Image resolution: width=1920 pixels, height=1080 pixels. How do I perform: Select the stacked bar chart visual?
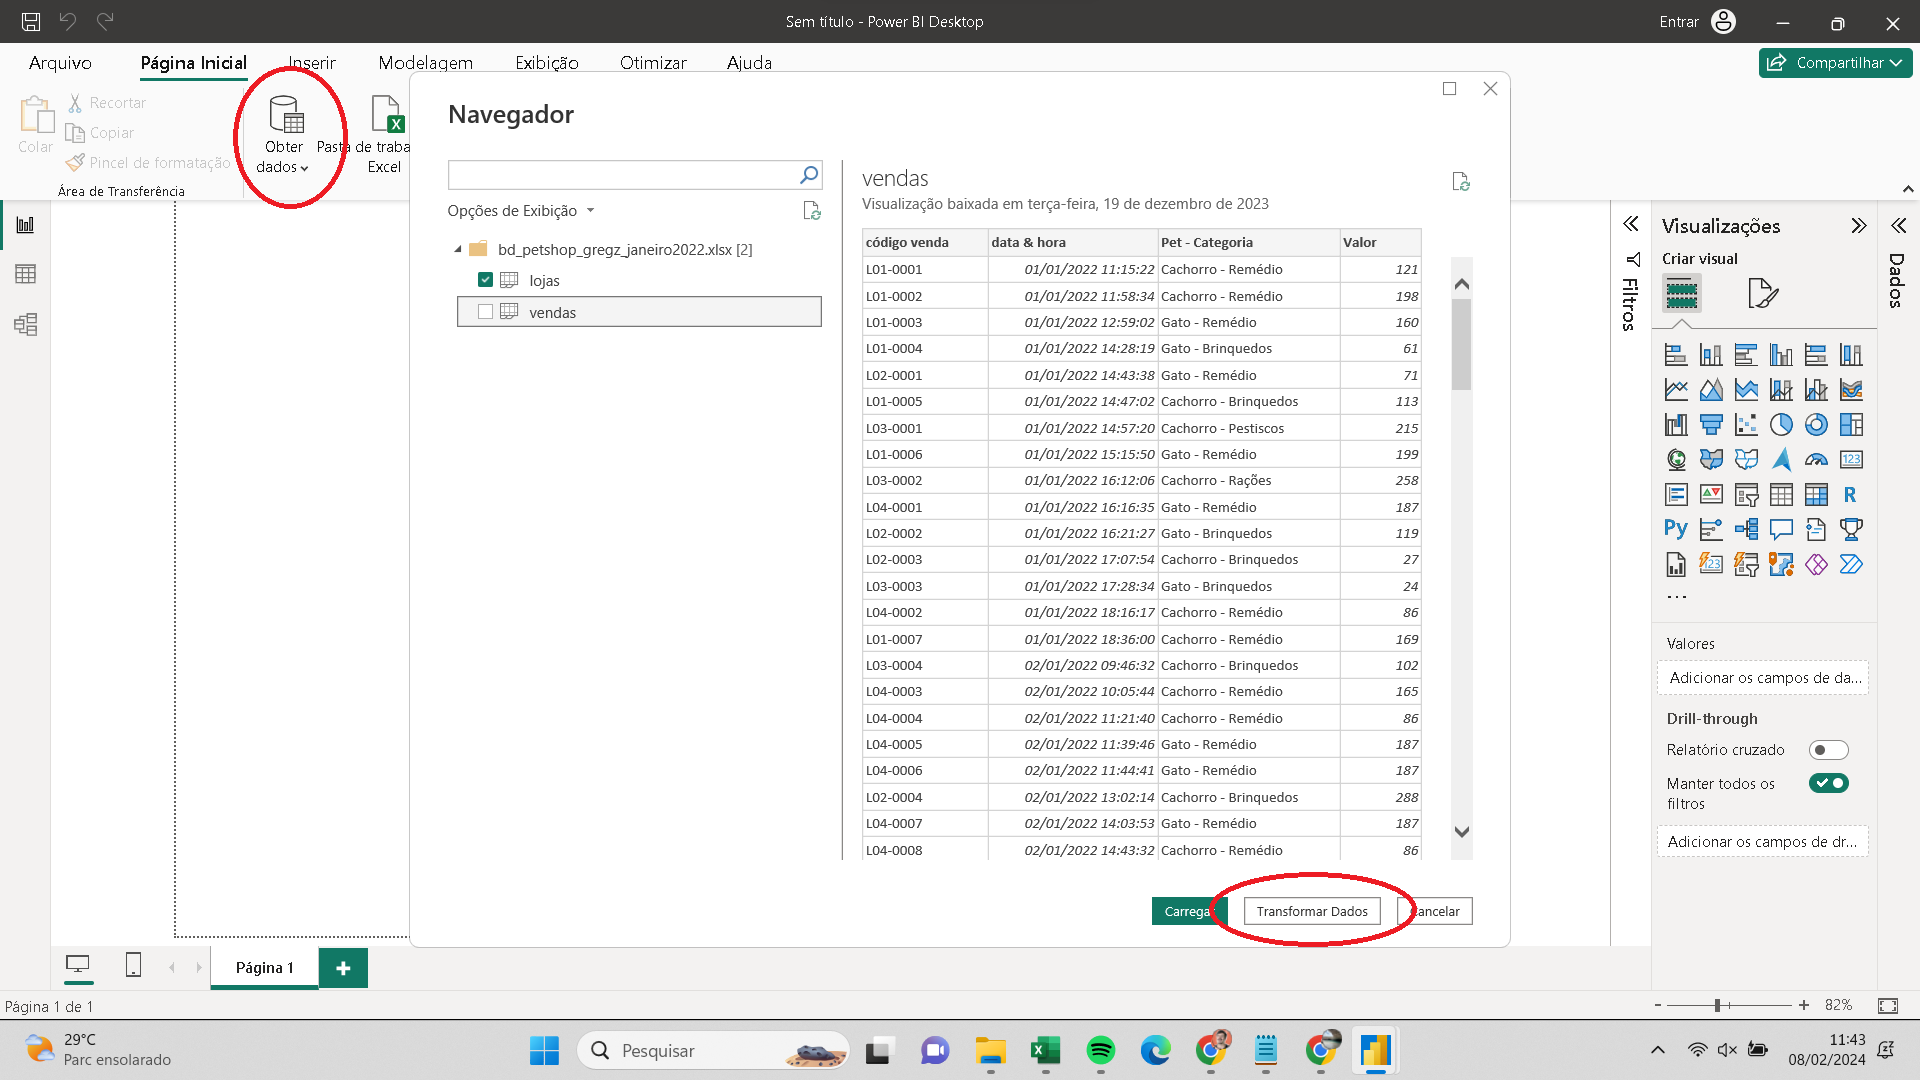1676,355
